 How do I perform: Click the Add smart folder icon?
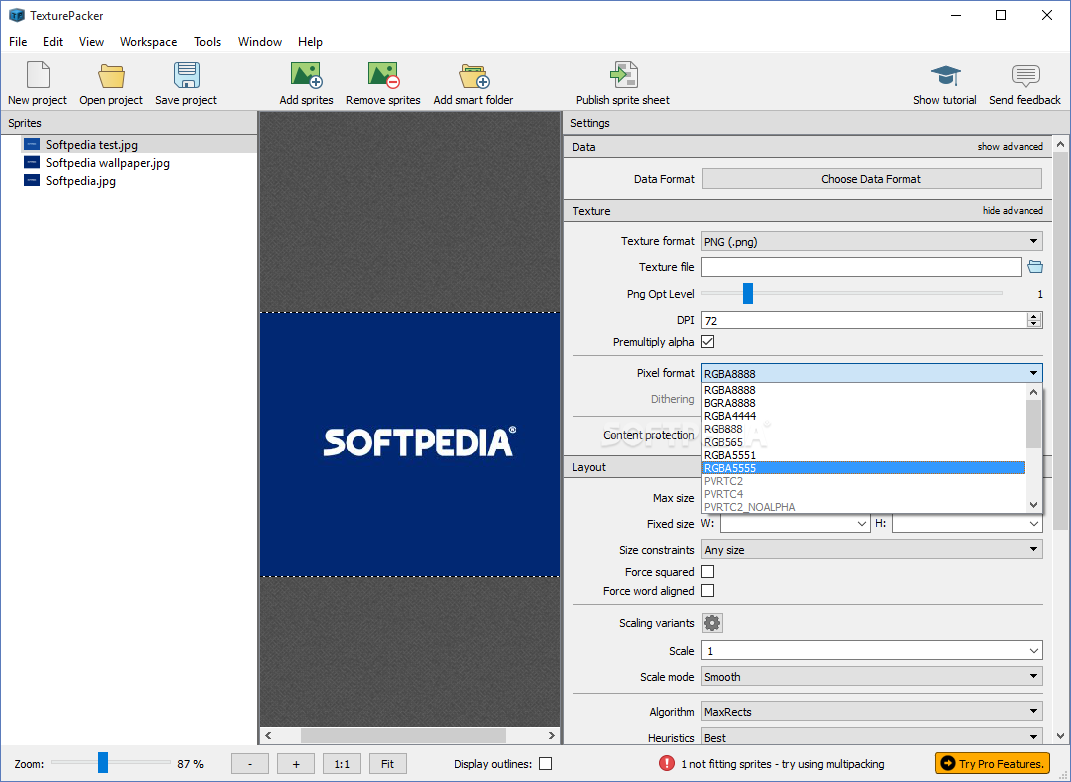point(474,75)
